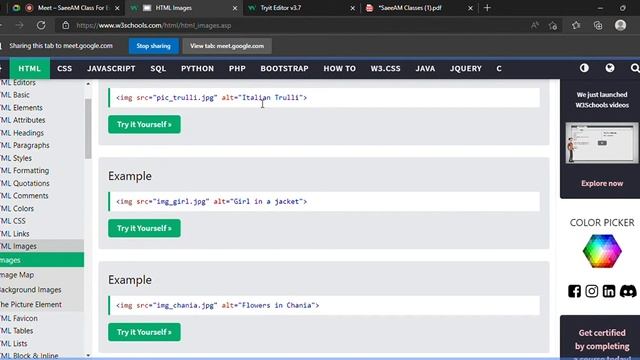Open W3Schools Facebook page icon

(x=574, y=291)
